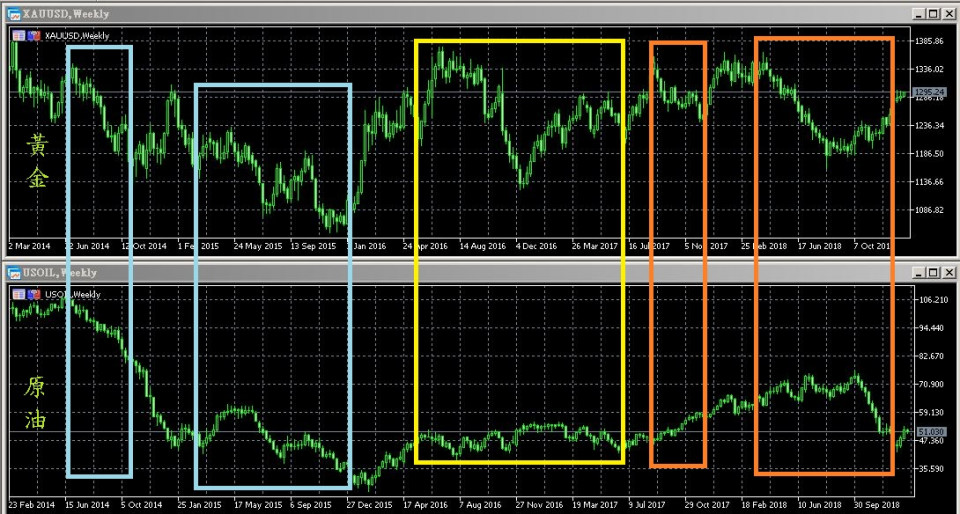Click the 黃金 text label on gold chart
The image size is (960, 514).
point(36,162)
